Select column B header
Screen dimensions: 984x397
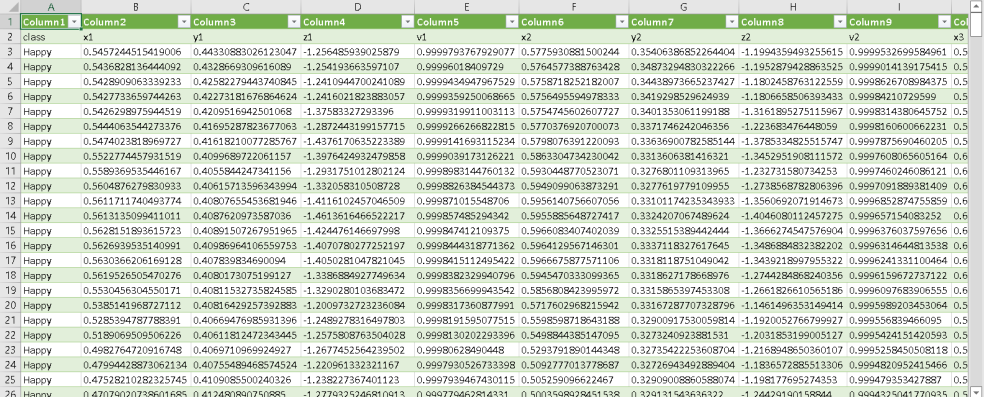[x=136, y=7]
